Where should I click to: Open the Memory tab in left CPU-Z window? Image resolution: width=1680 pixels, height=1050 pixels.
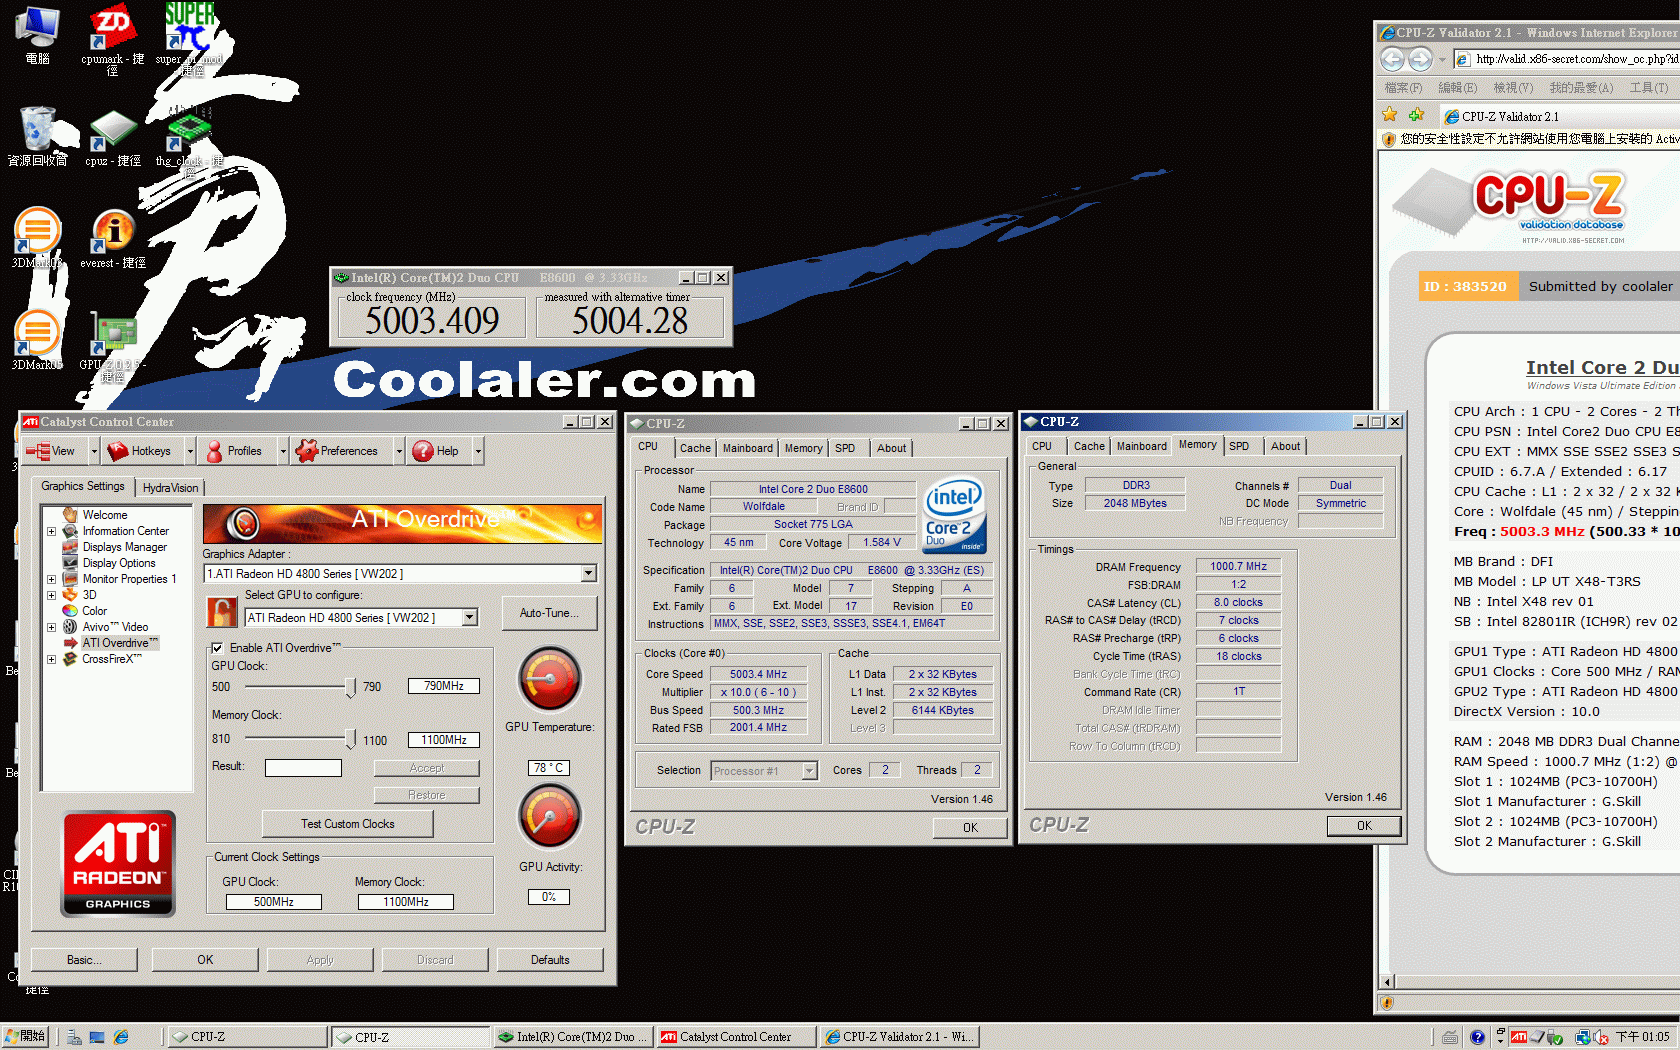pyautogui.click(x=803, y=448)
